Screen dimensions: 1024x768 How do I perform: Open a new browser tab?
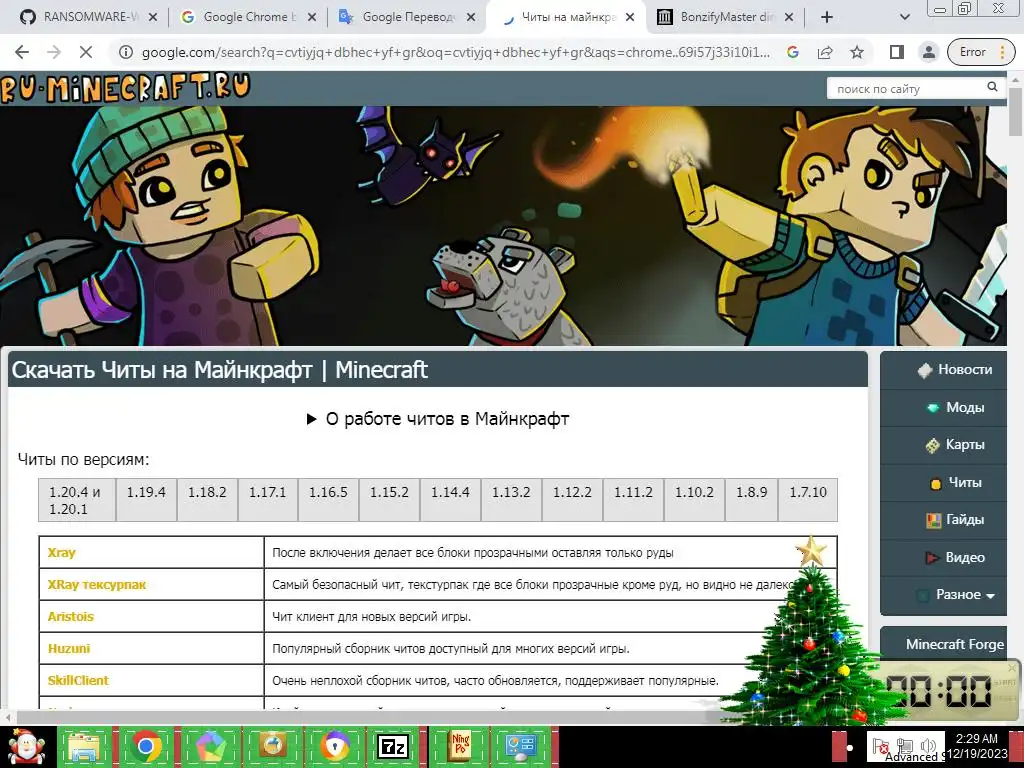tap(827, 17)
